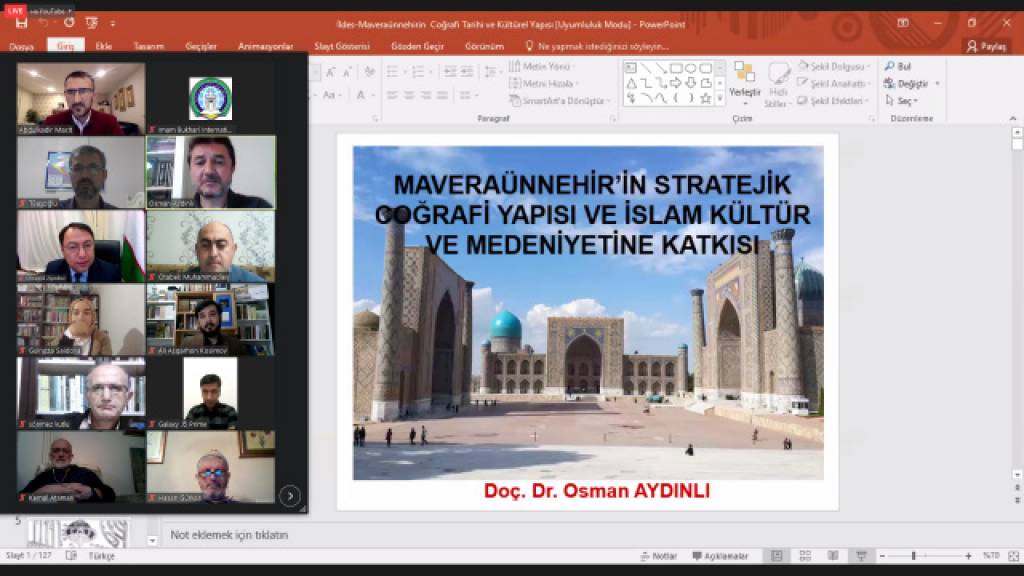Switch to Reading view in status bar
This screenshot has height=576, width=1024.
[833, 555]
